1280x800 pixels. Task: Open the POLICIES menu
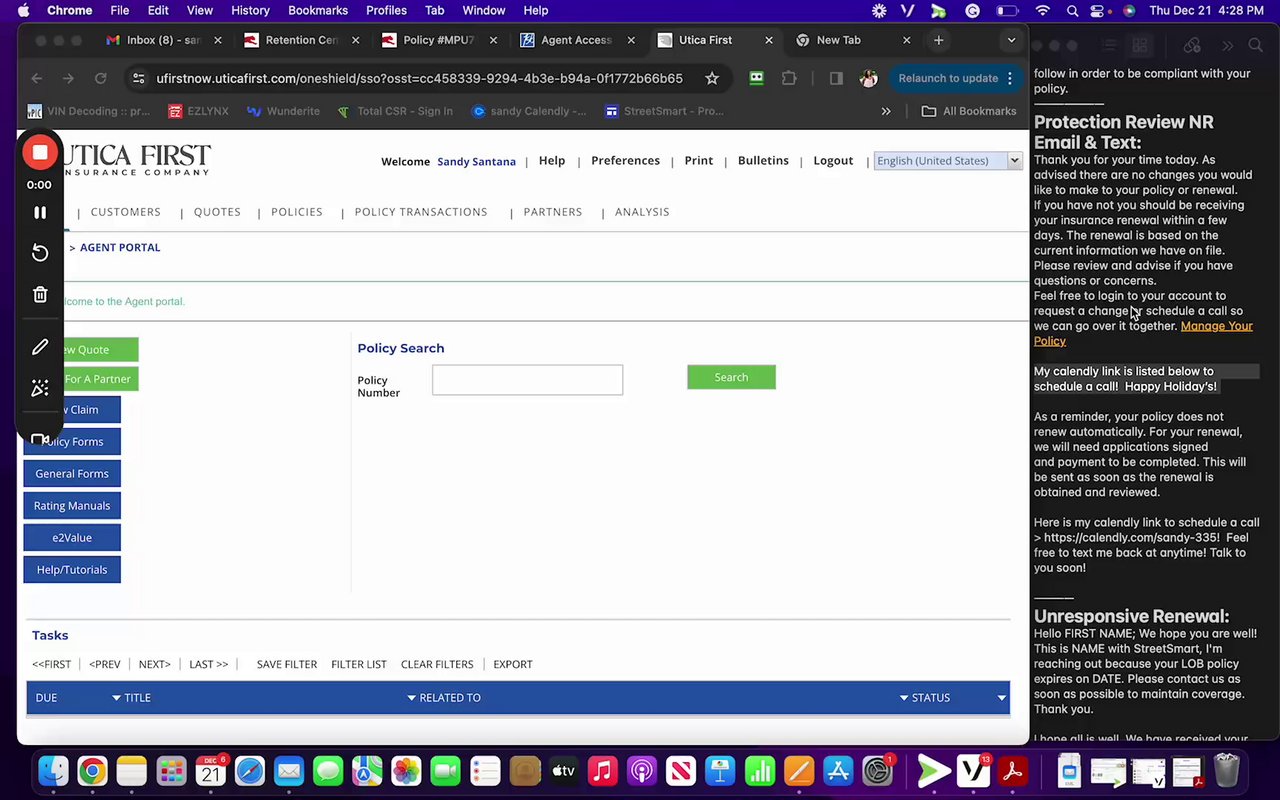pos(297,212)
